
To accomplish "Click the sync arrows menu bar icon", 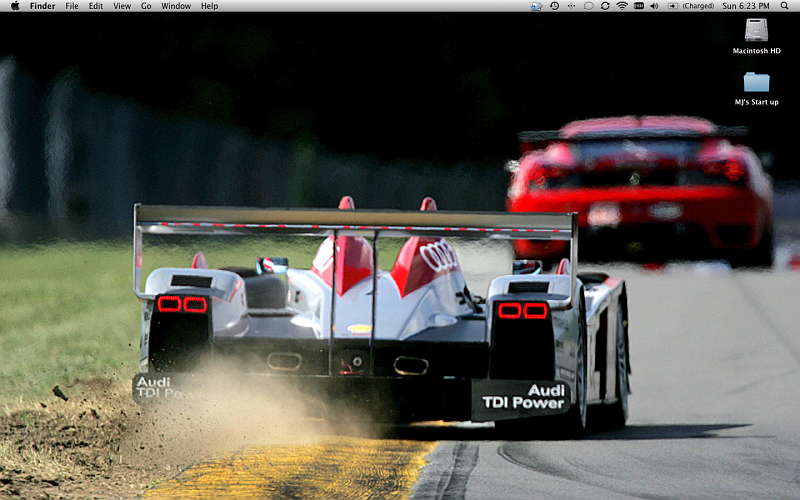I will [605, 6].
